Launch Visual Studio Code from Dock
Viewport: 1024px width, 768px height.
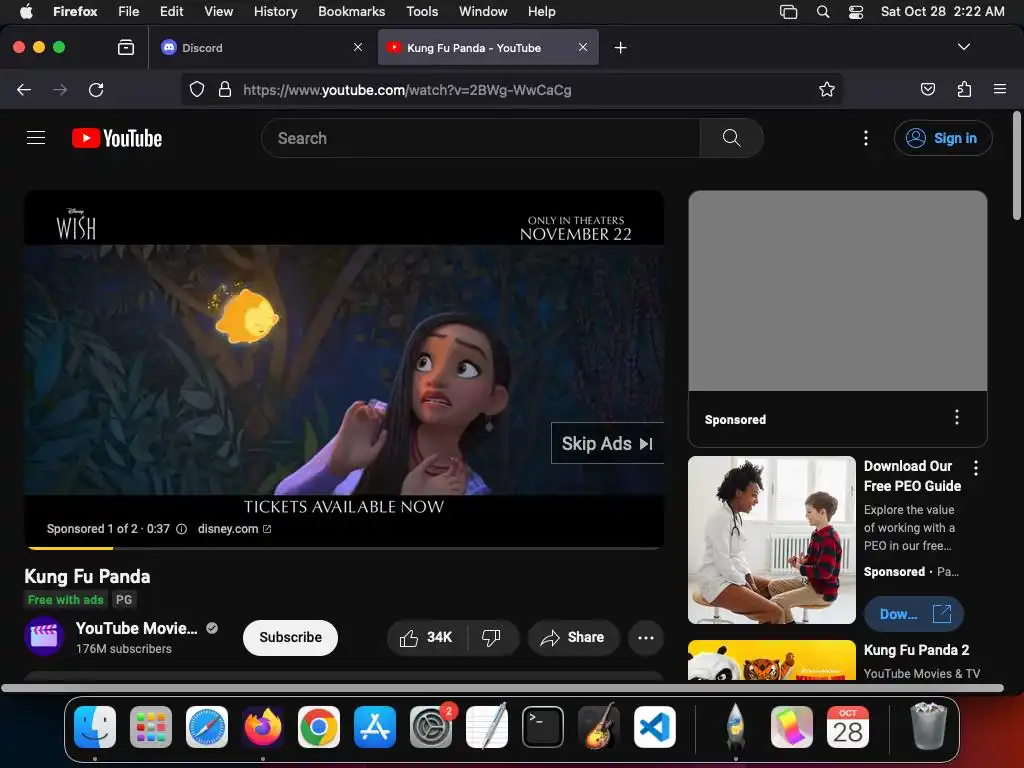[655, 727]
